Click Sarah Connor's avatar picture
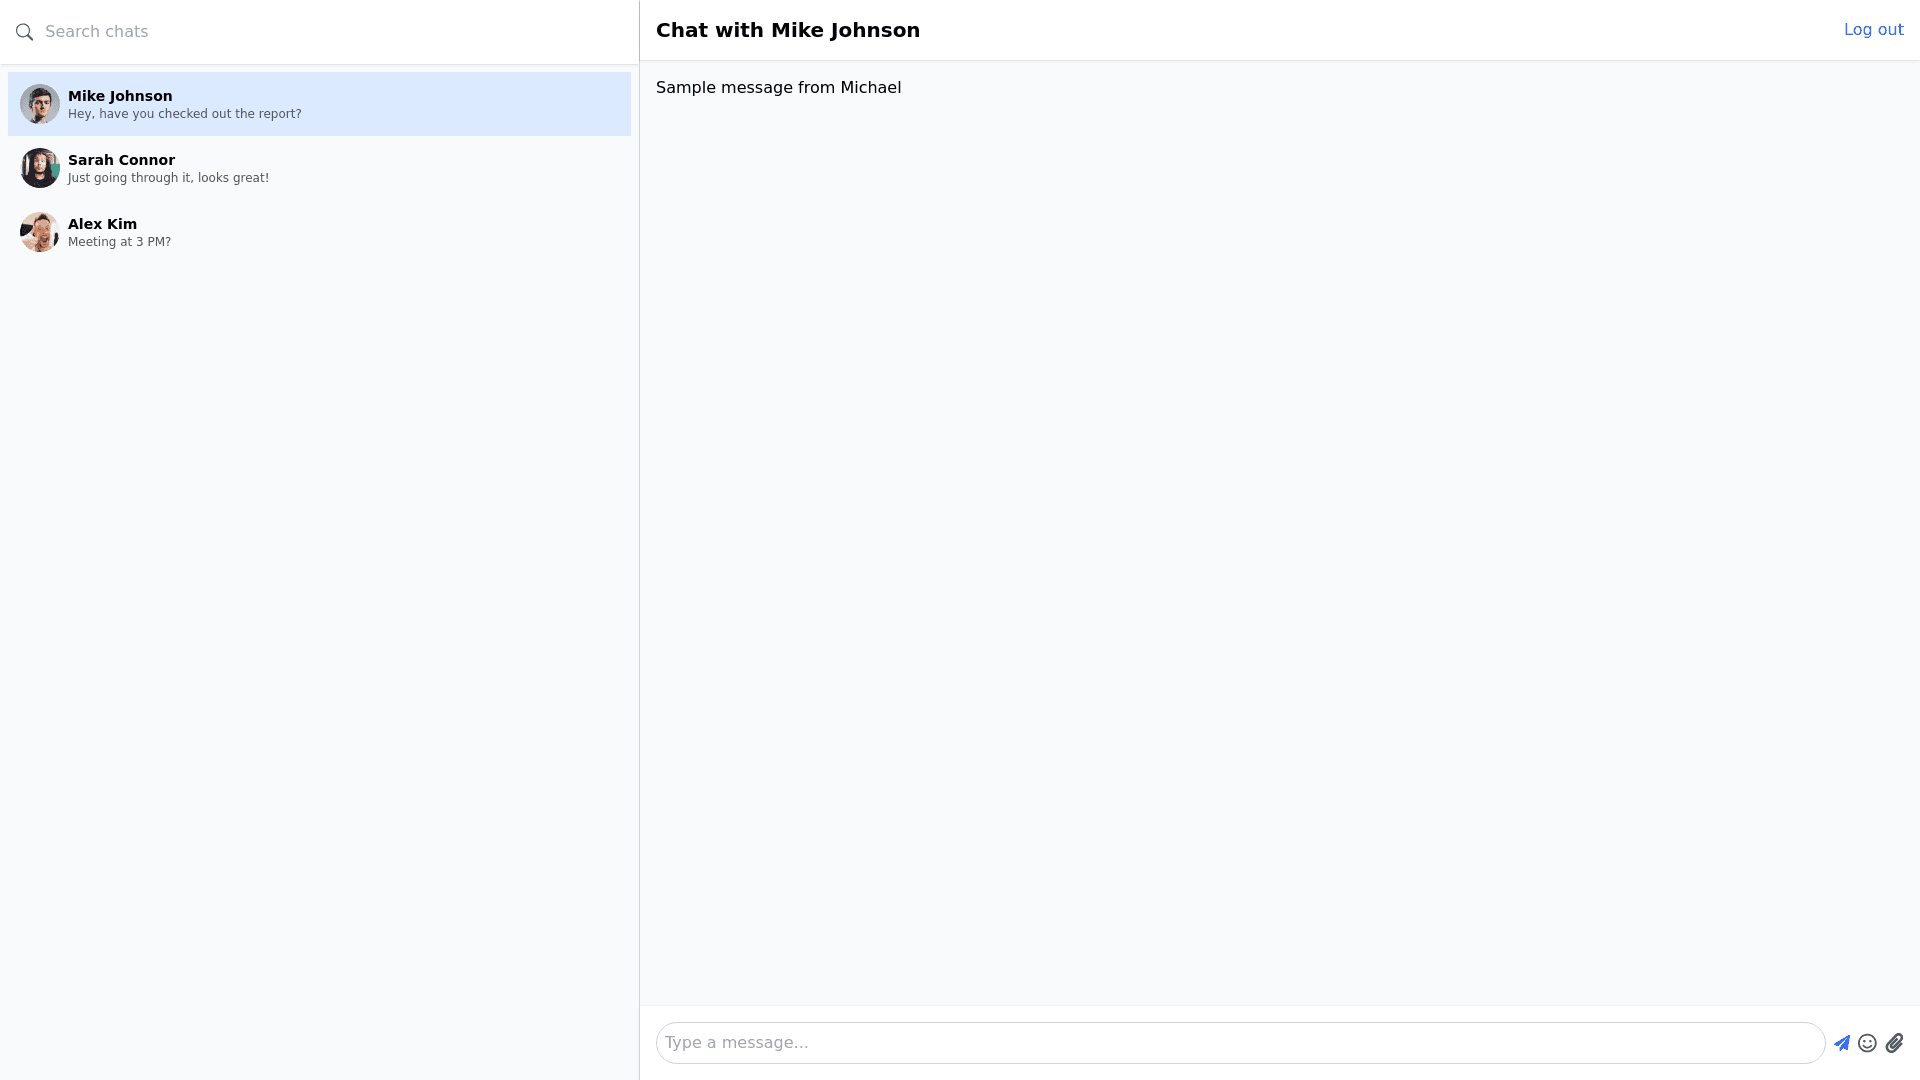The image size is (1920, 1080). tap(40, 168)
